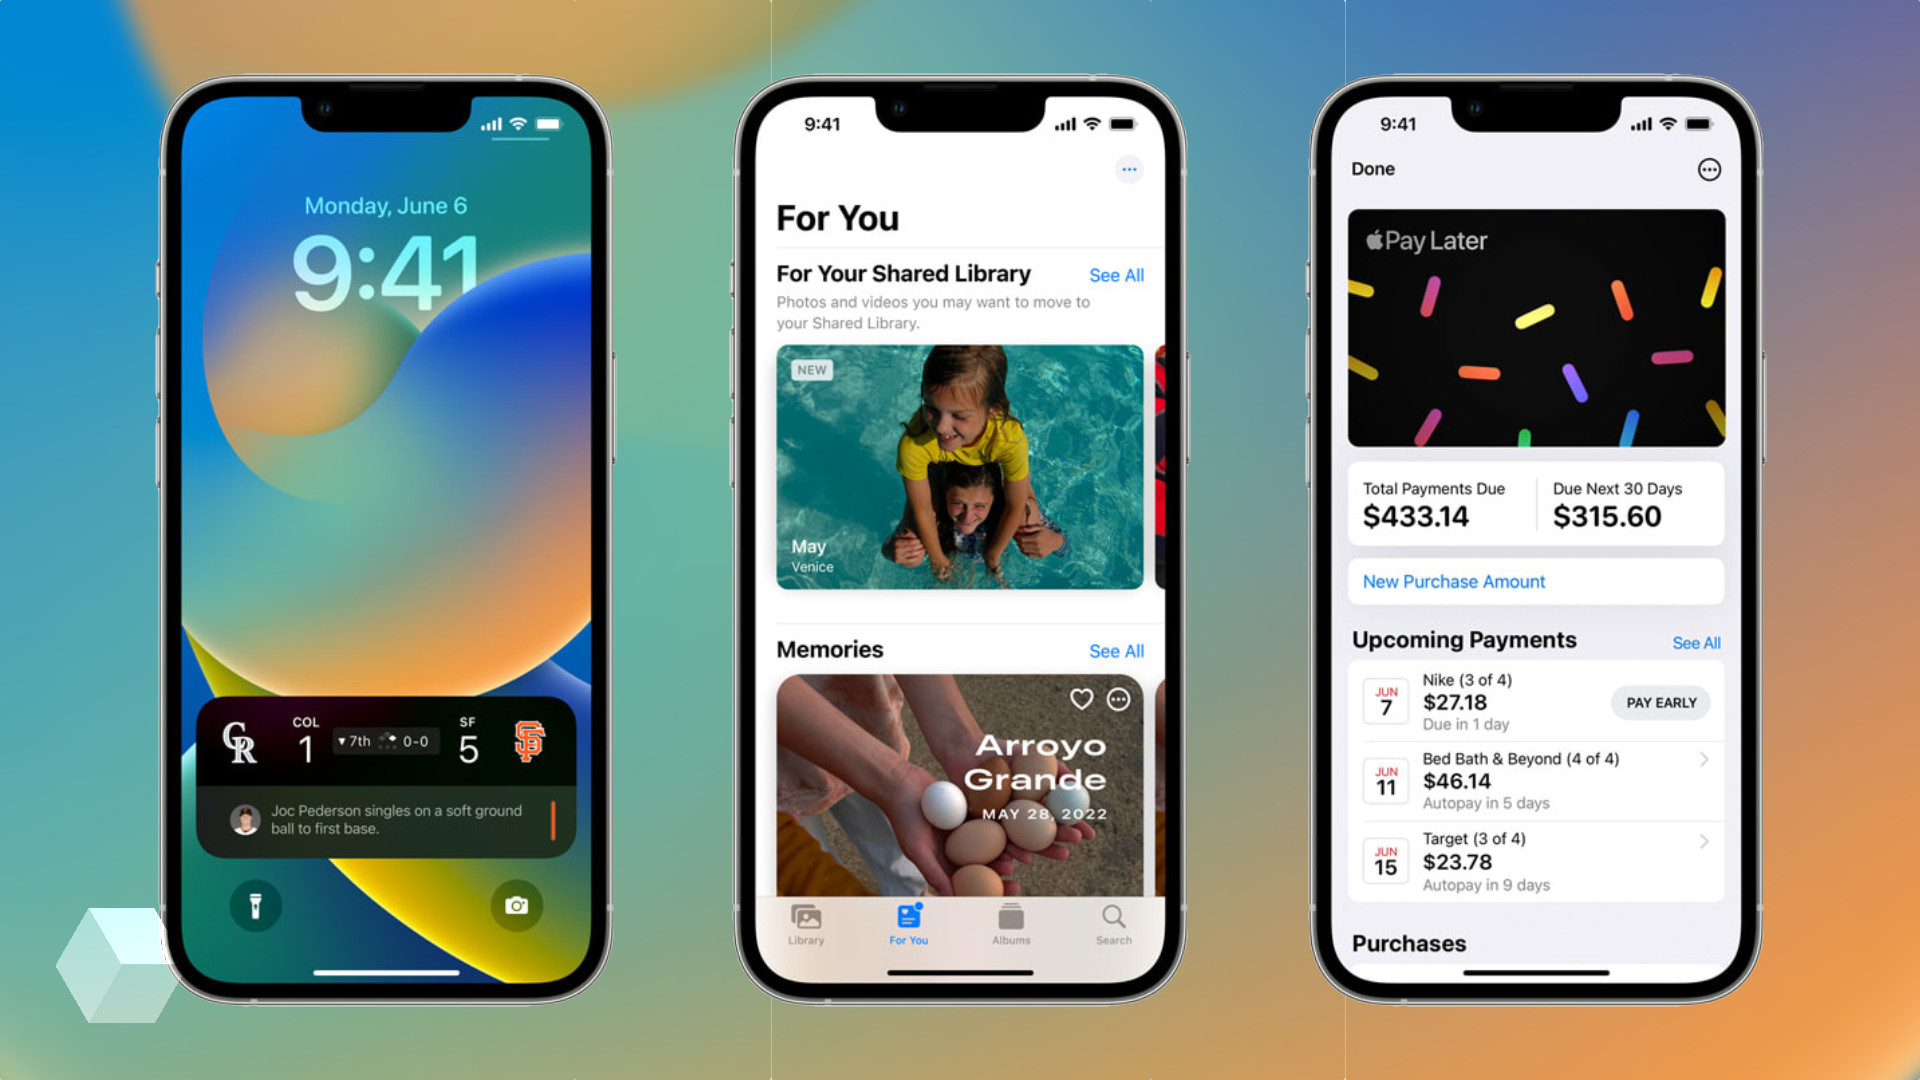Tap See All for Memories section
Screen dimensions: 1920x1080
(1114, 650)
